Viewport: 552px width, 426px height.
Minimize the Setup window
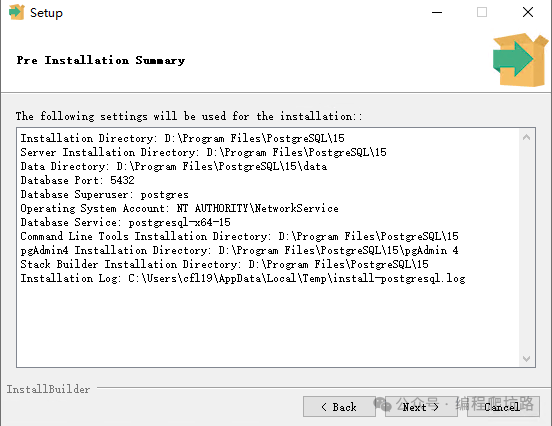tap(437, 12)
